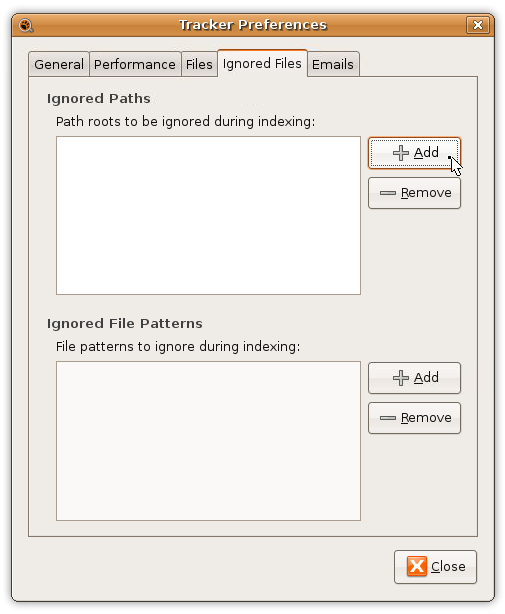Add a new ignored path root

(x=414, y=153)
